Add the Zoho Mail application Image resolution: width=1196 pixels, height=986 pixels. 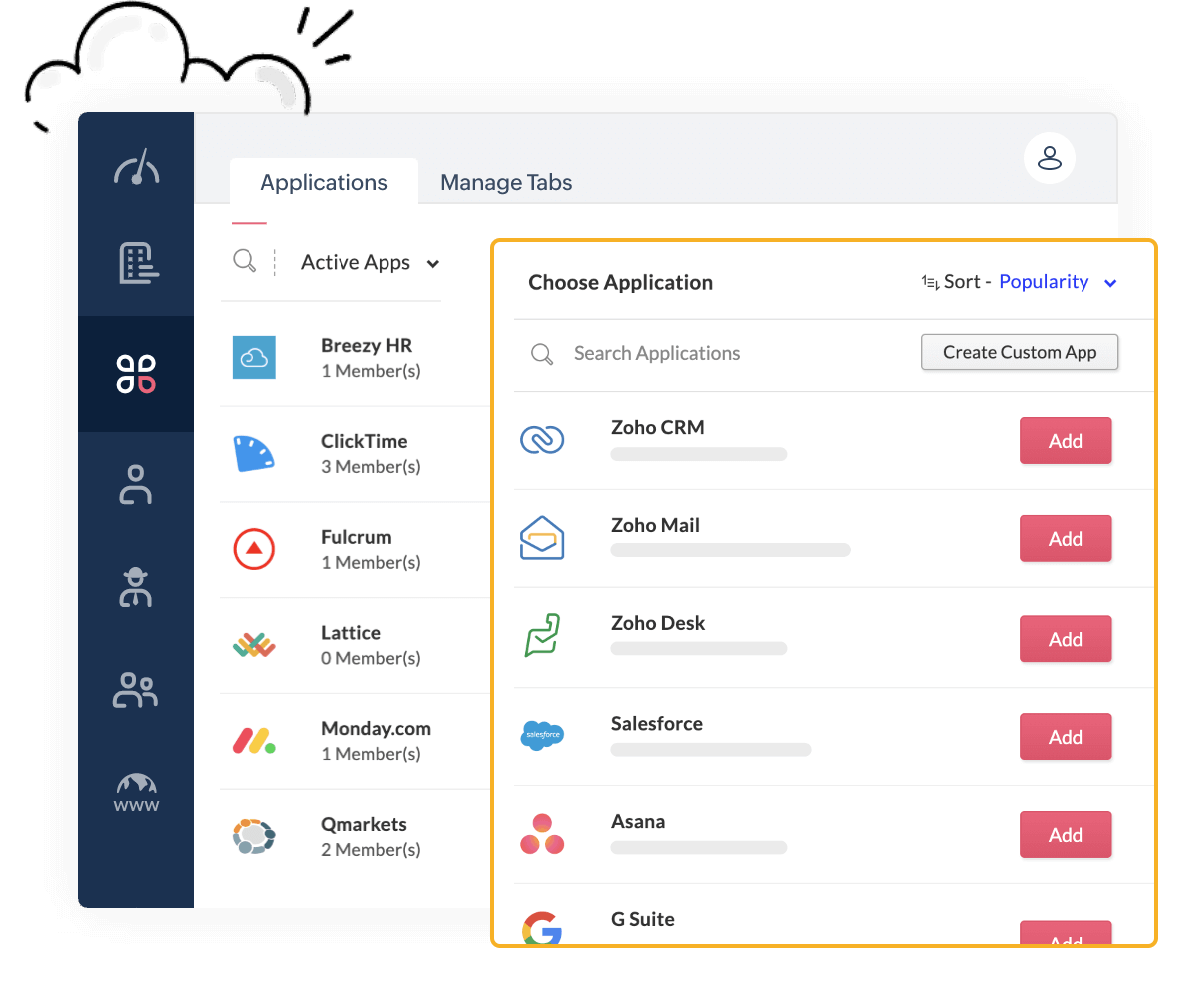click(1066, 538)
